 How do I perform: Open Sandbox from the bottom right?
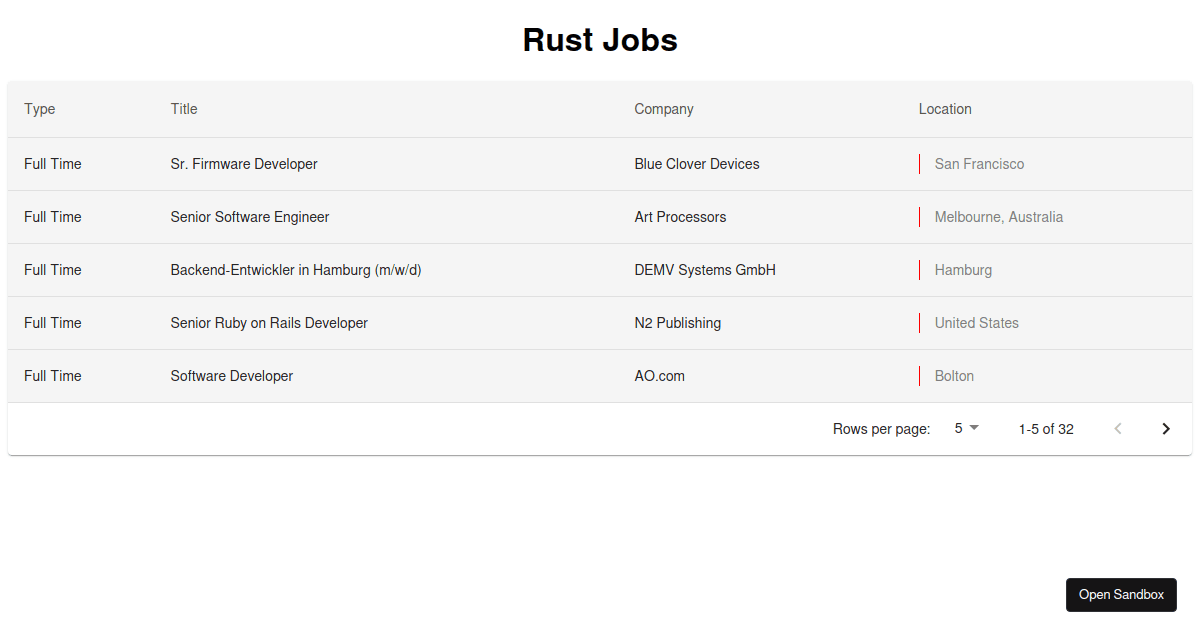pyautogui.click(x=1121, y=594)
